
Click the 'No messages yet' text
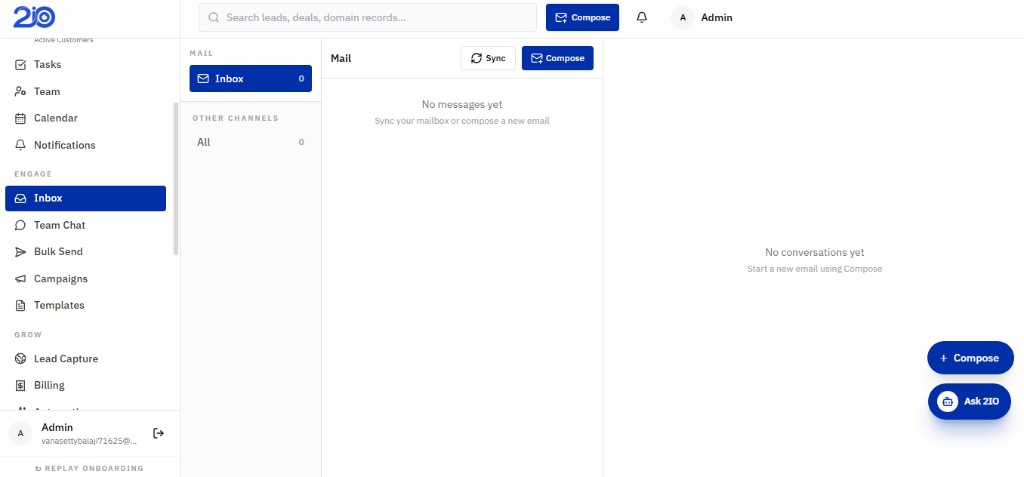click(462, 105)
